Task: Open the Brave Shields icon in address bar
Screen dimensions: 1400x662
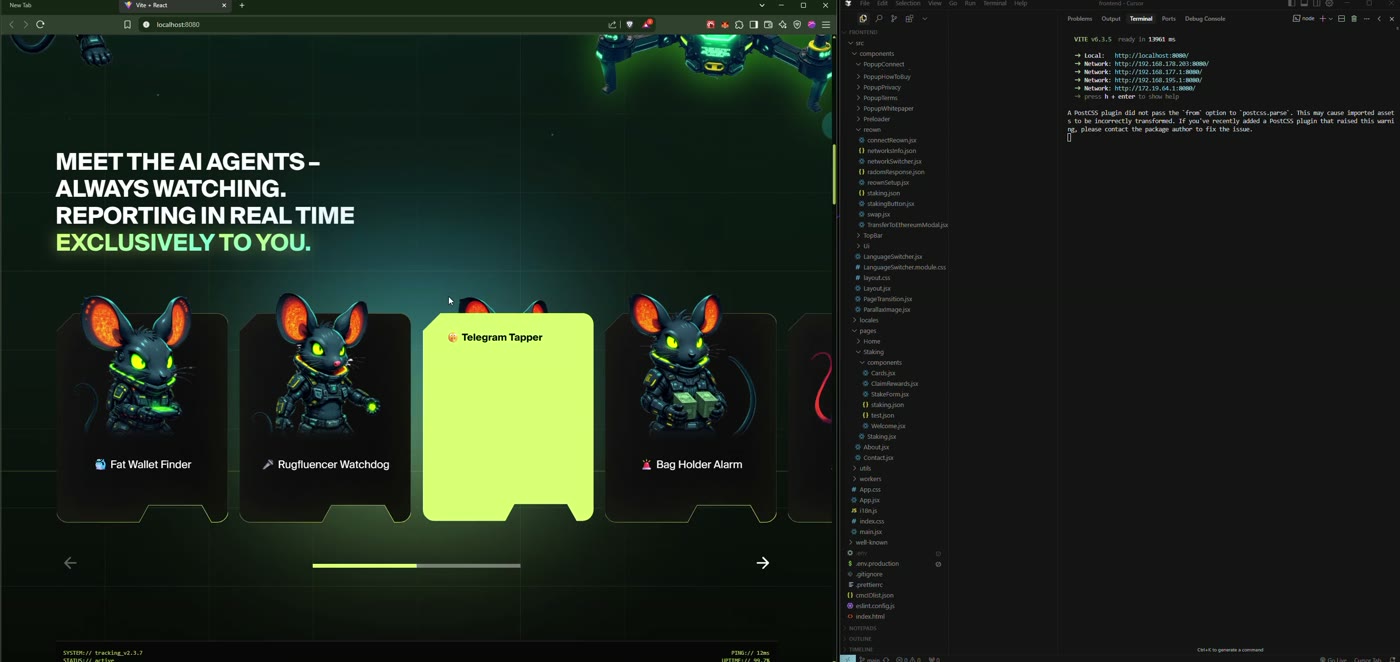Action: tap(629, 24)
